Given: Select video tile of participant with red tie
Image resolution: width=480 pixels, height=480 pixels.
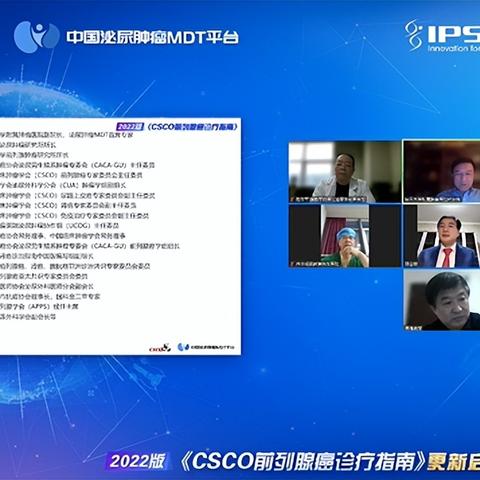Looking at the screenshot, I should coord(442,236).
